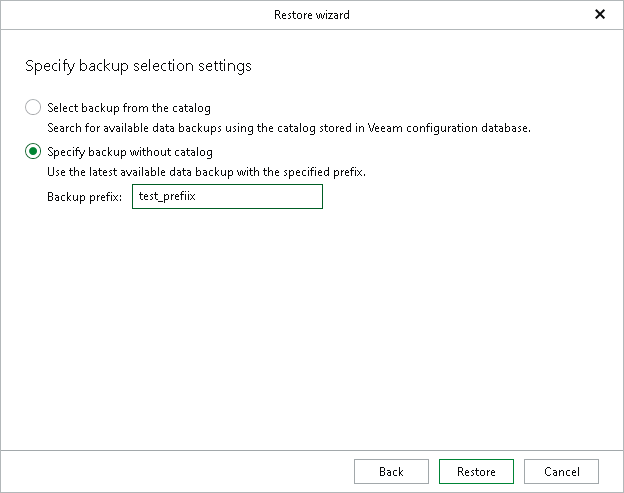This screenshot has width=624, height=493.
Task: Click the empty white area below Backup prefix
Action: tap(300, 320)
